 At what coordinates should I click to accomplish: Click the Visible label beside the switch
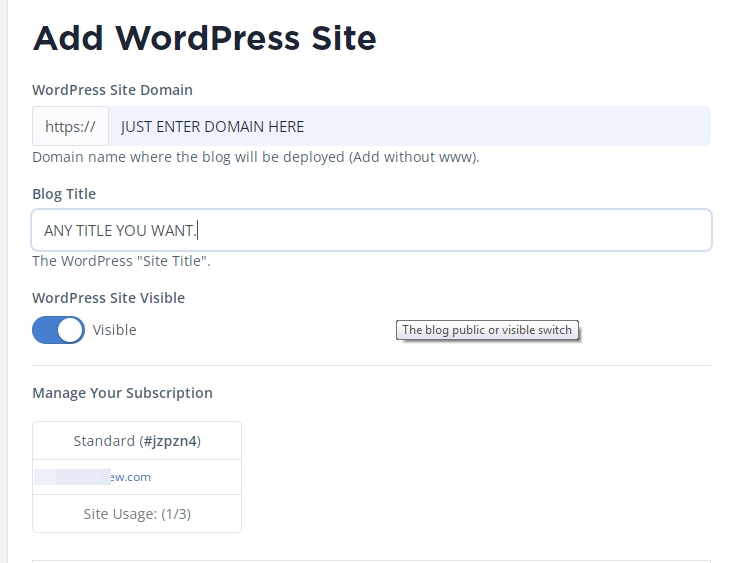pyautogui.click(x=114, y=330)
